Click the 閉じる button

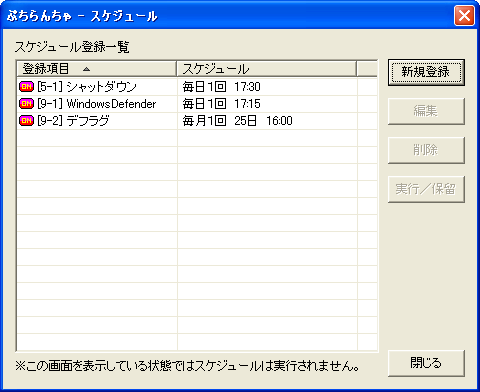426,363
